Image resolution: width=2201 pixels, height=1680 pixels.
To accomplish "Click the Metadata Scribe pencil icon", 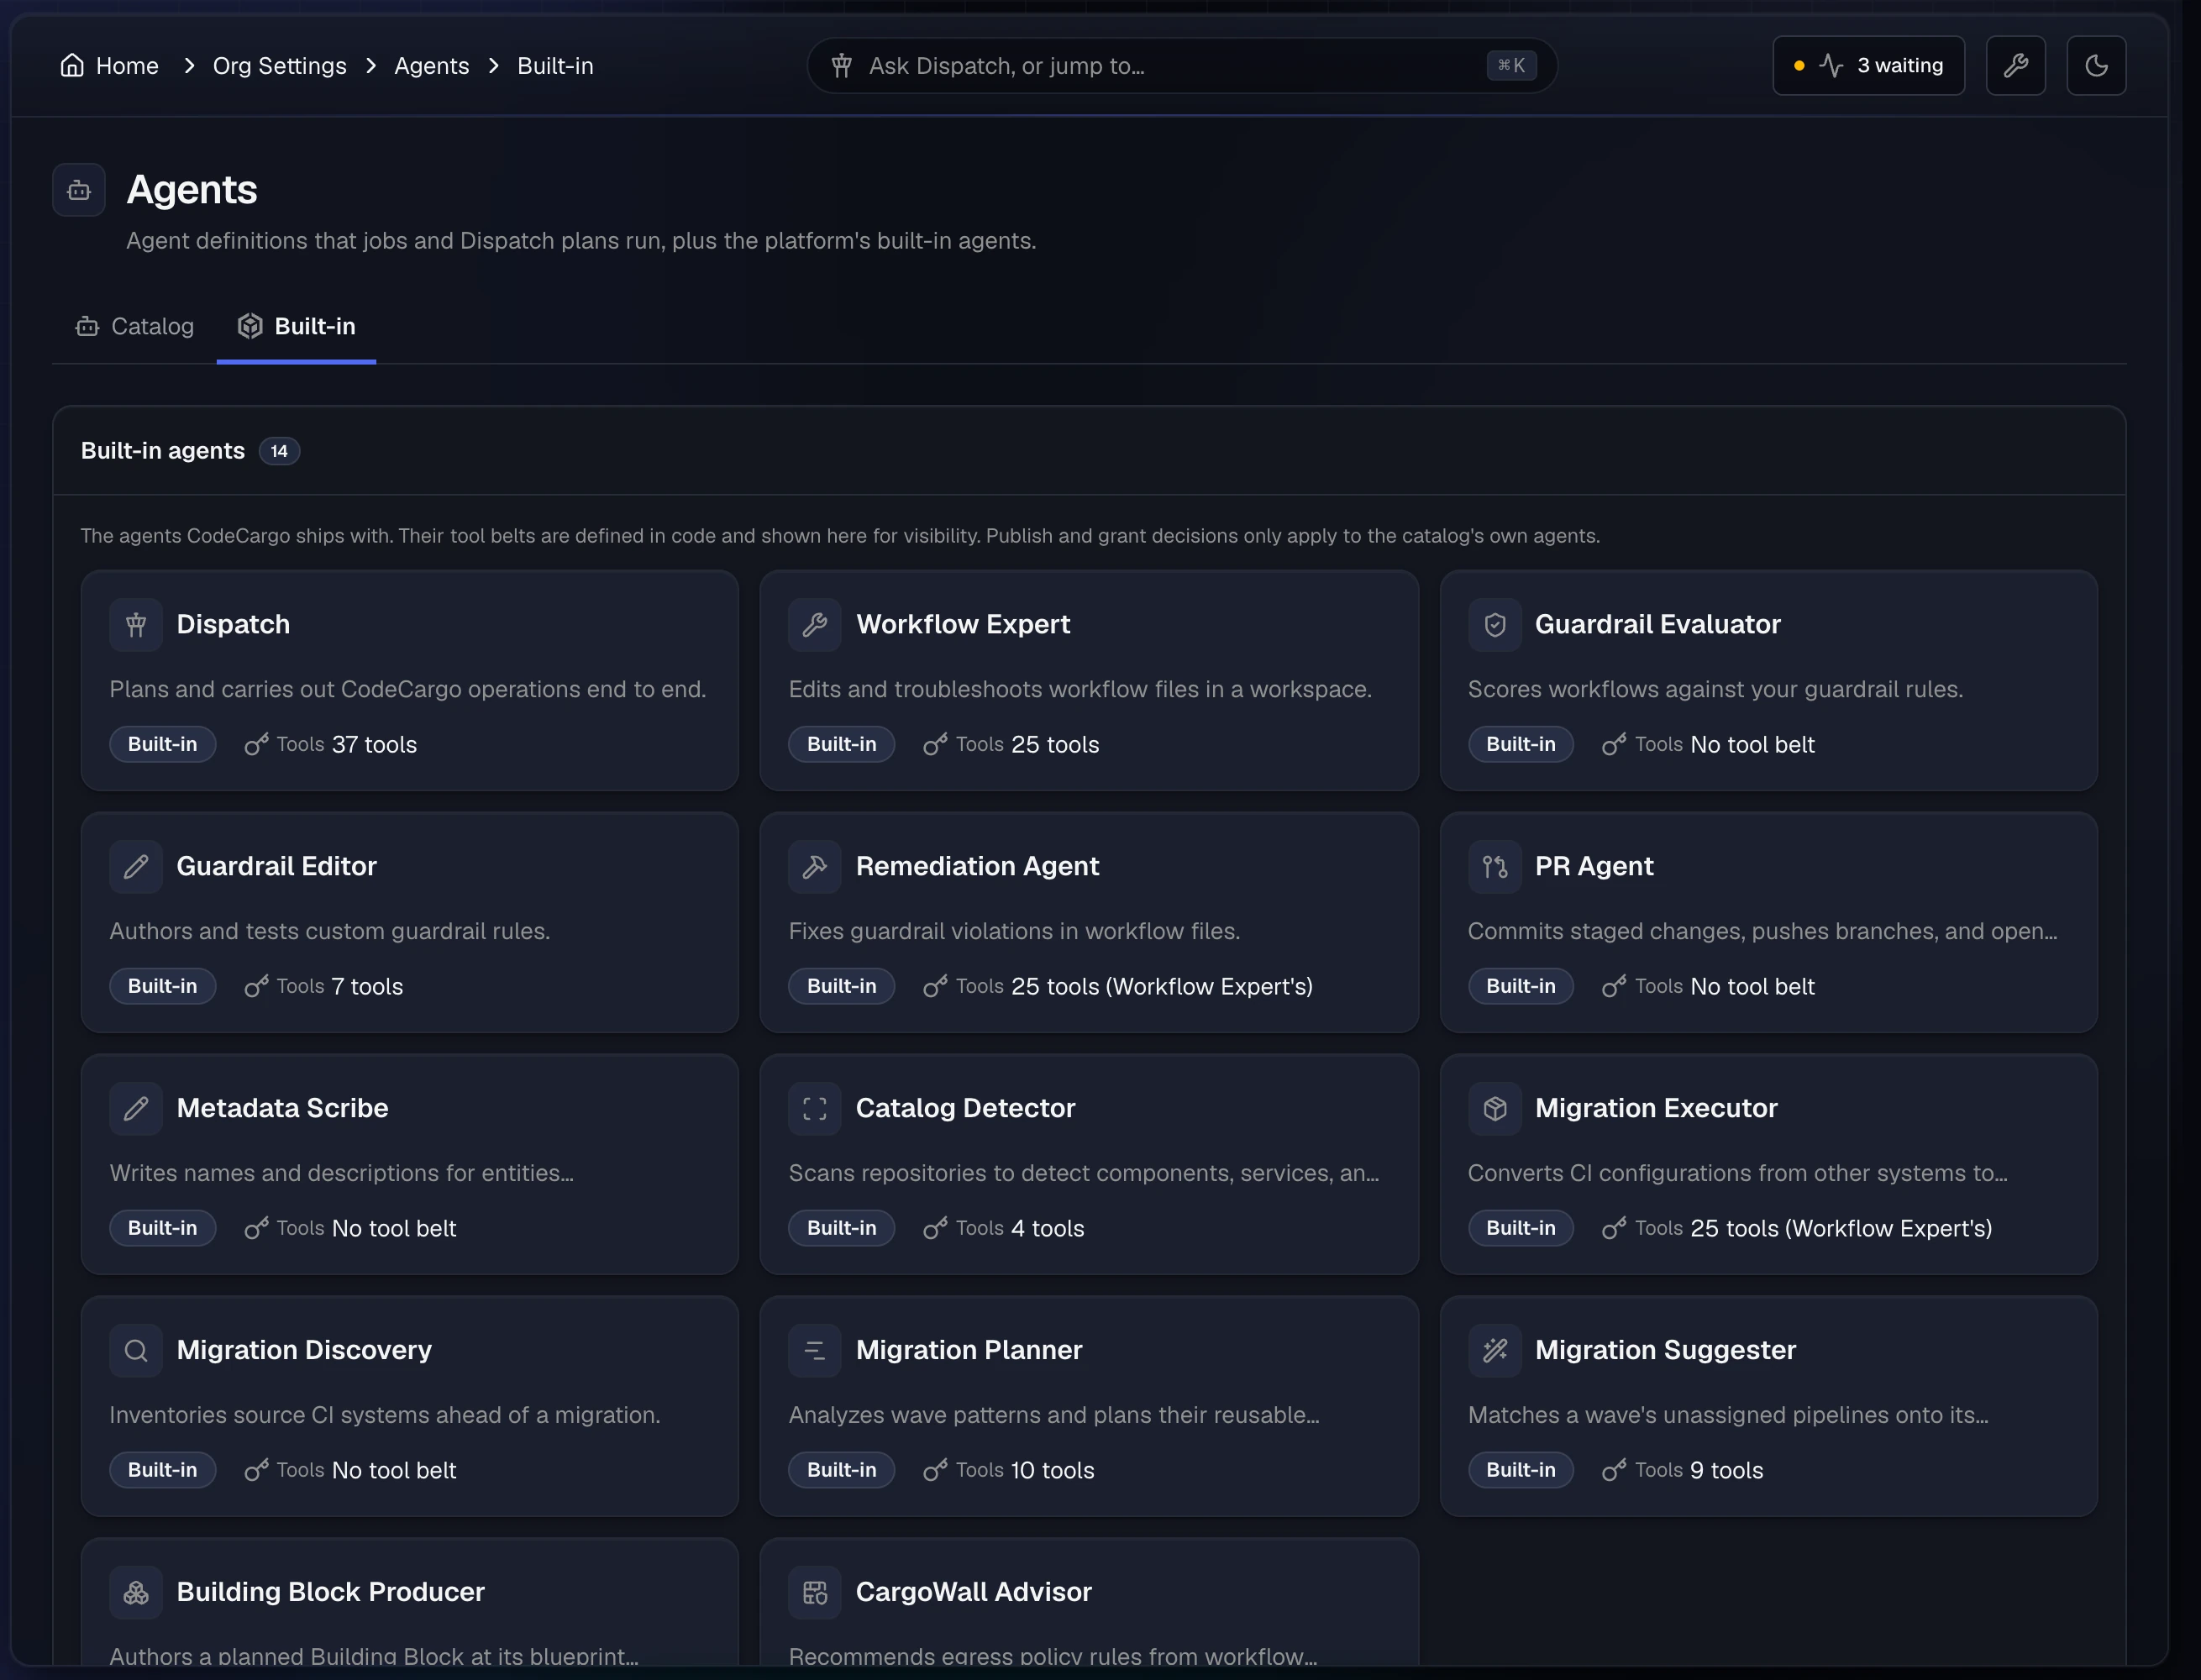I will tap(136, 1109).
